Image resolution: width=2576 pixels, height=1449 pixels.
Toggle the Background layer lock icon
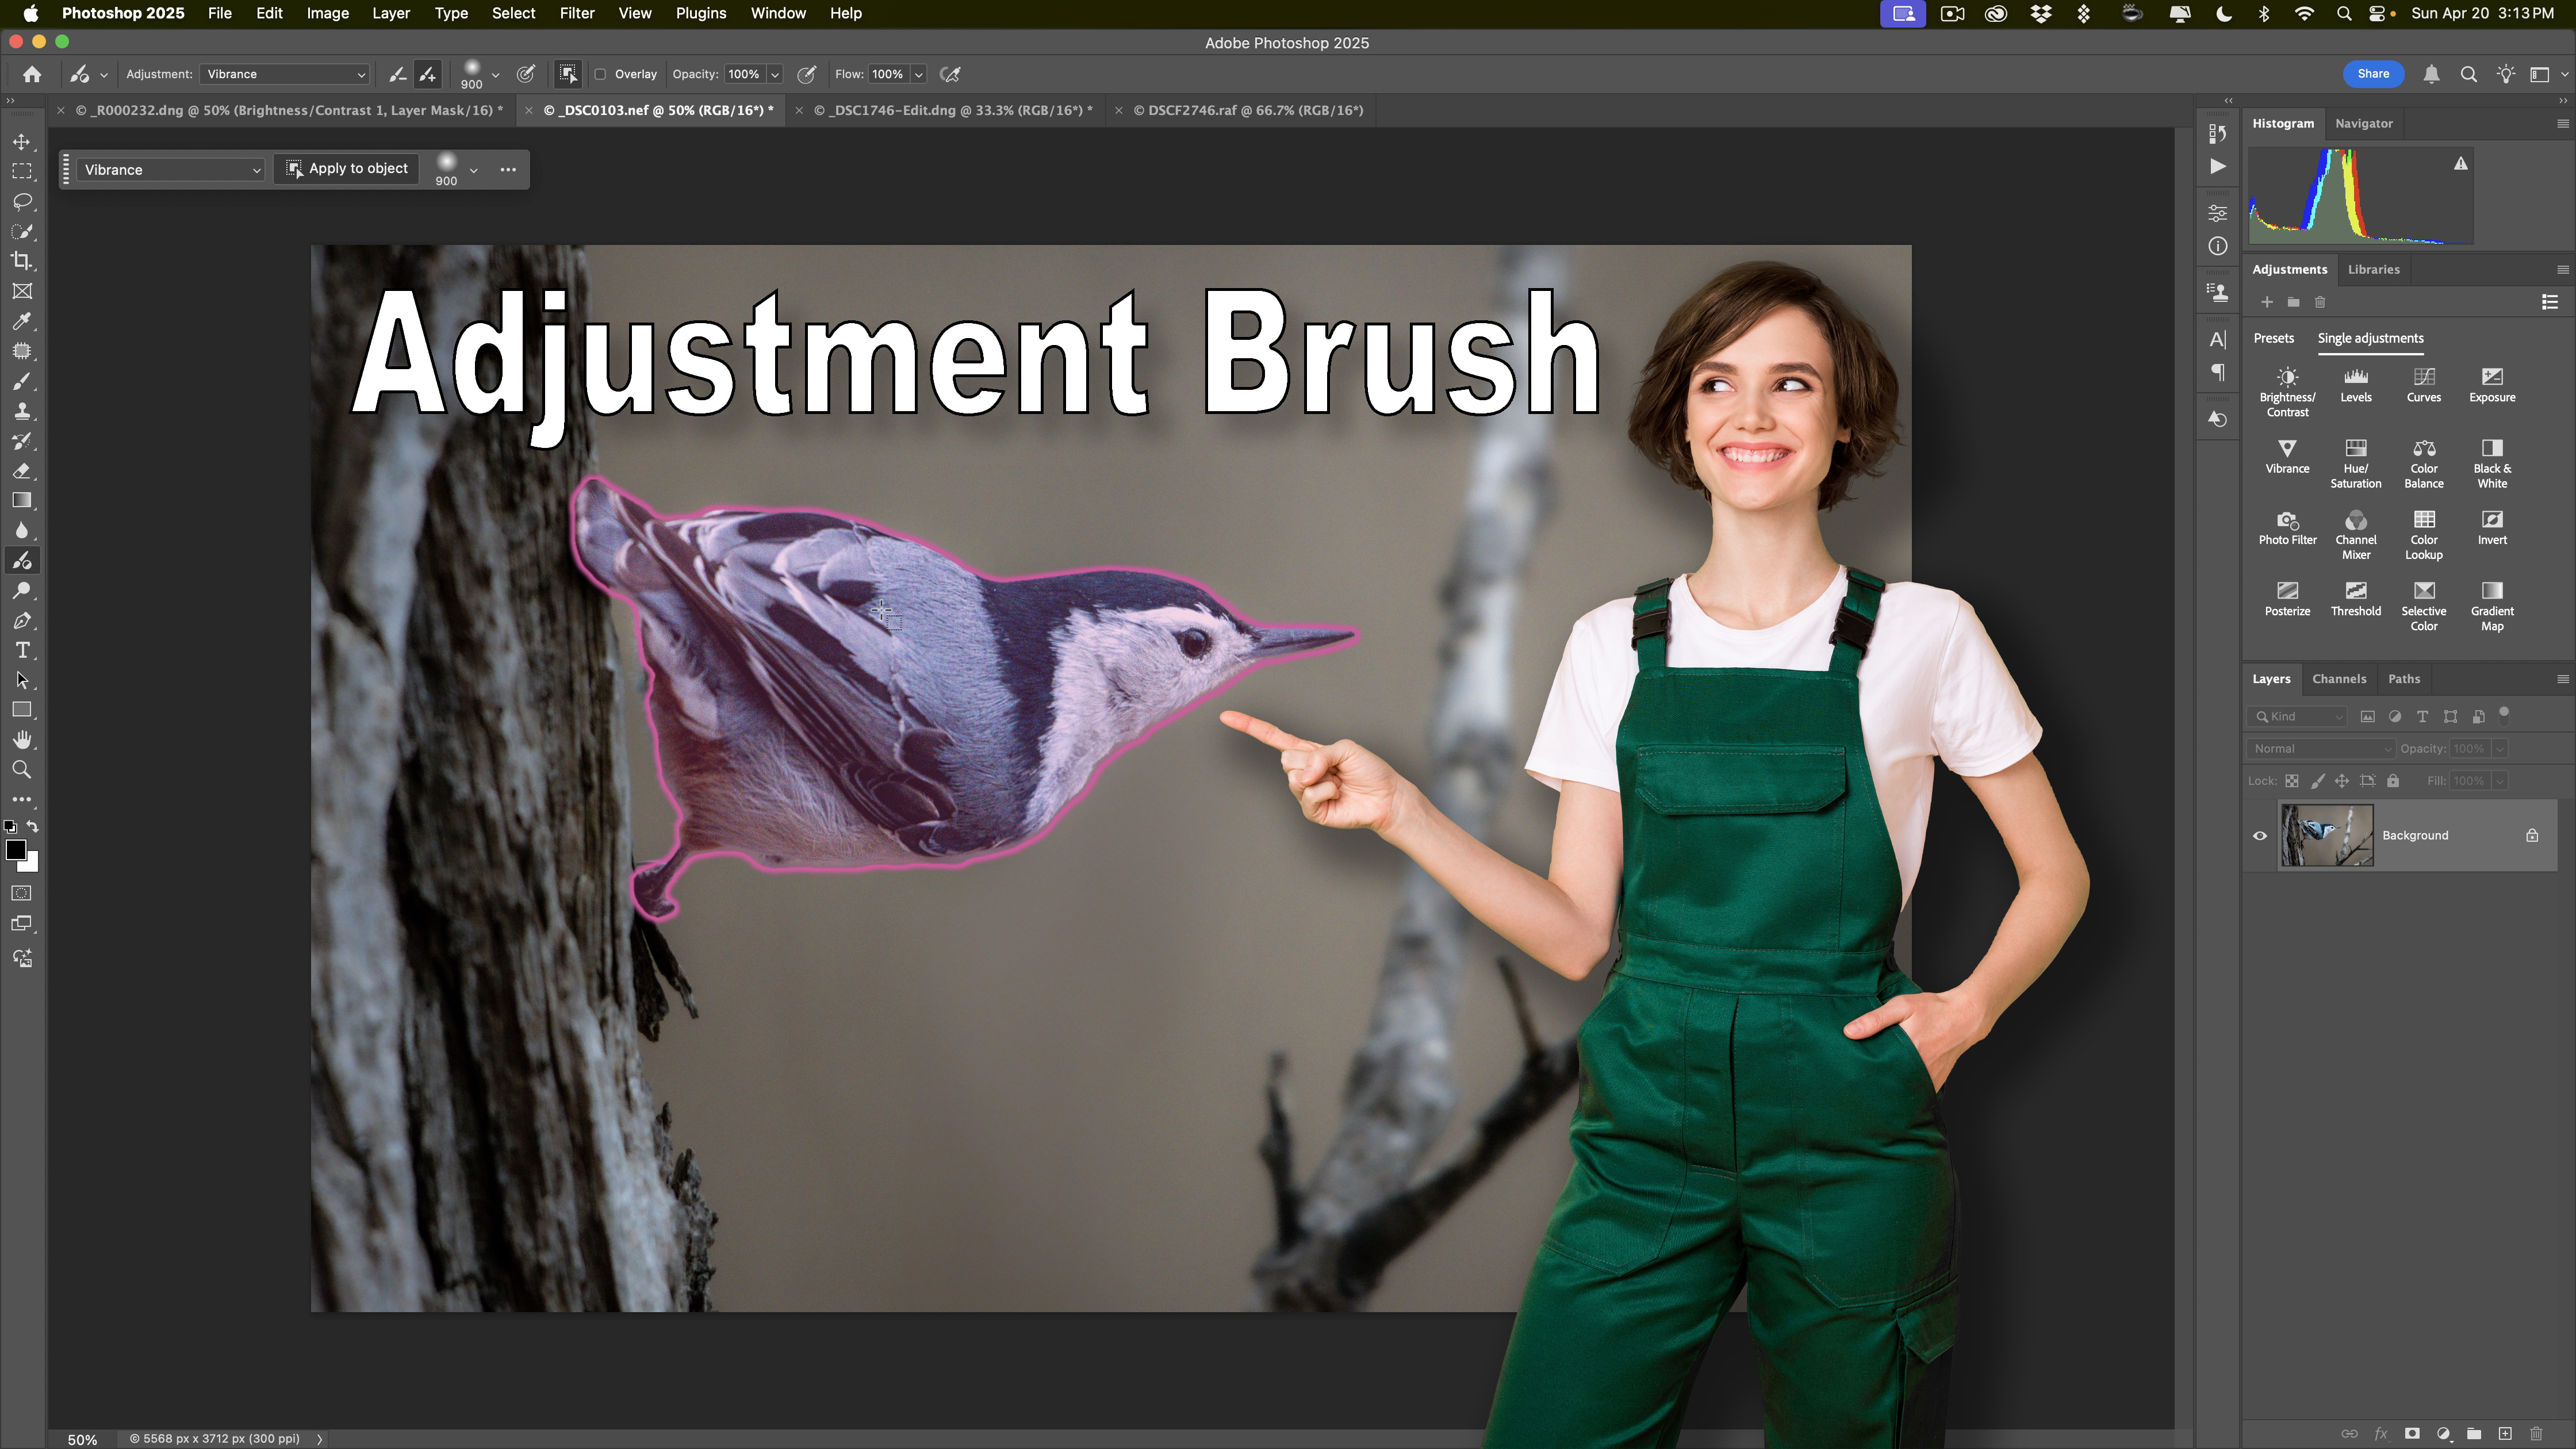click(2531, 835)
